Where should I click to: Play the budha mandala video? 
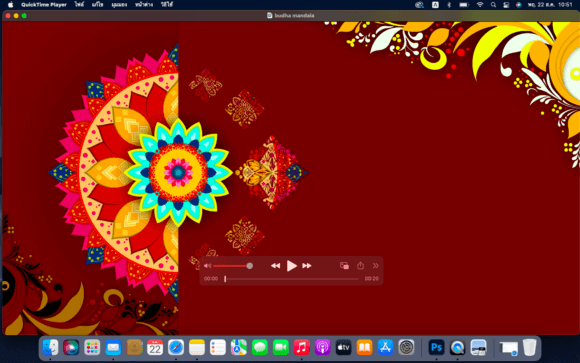coord(291,266)
